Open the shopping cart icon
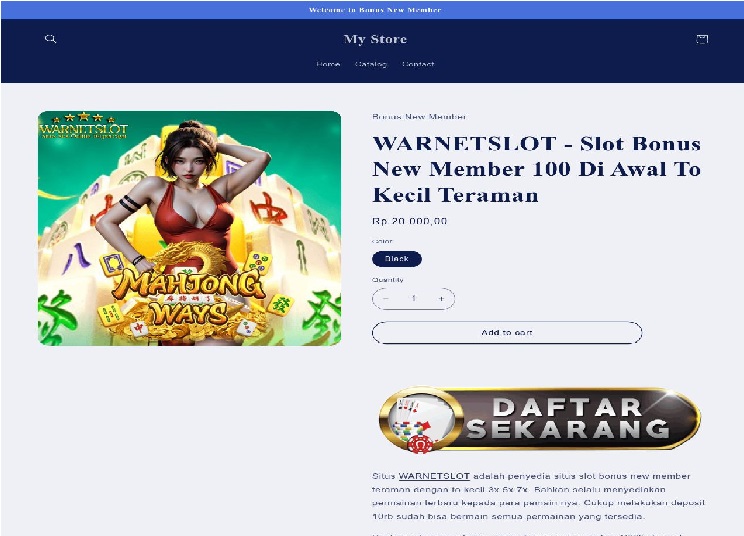Image resolution: width=744 pixels, height=536 pixels. 702,39
